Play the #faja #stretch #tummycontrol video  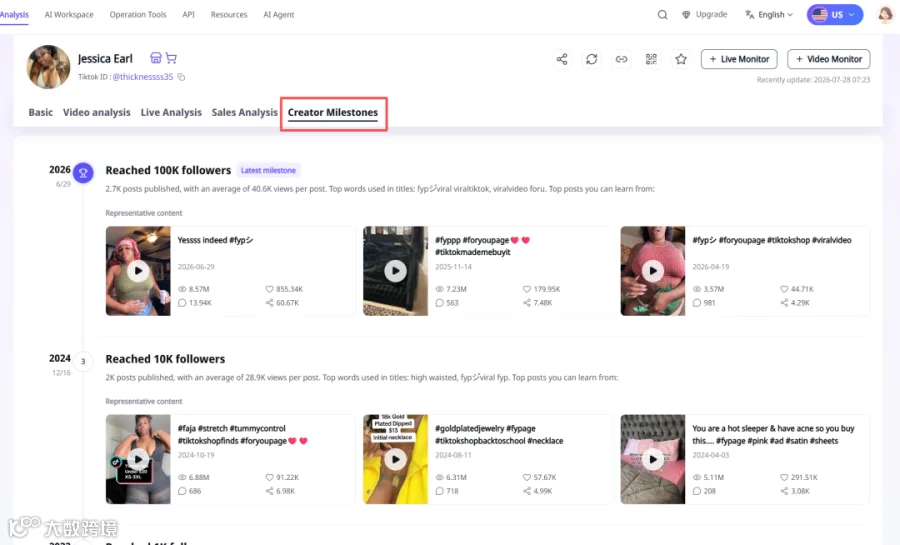(x=138, y=459)
